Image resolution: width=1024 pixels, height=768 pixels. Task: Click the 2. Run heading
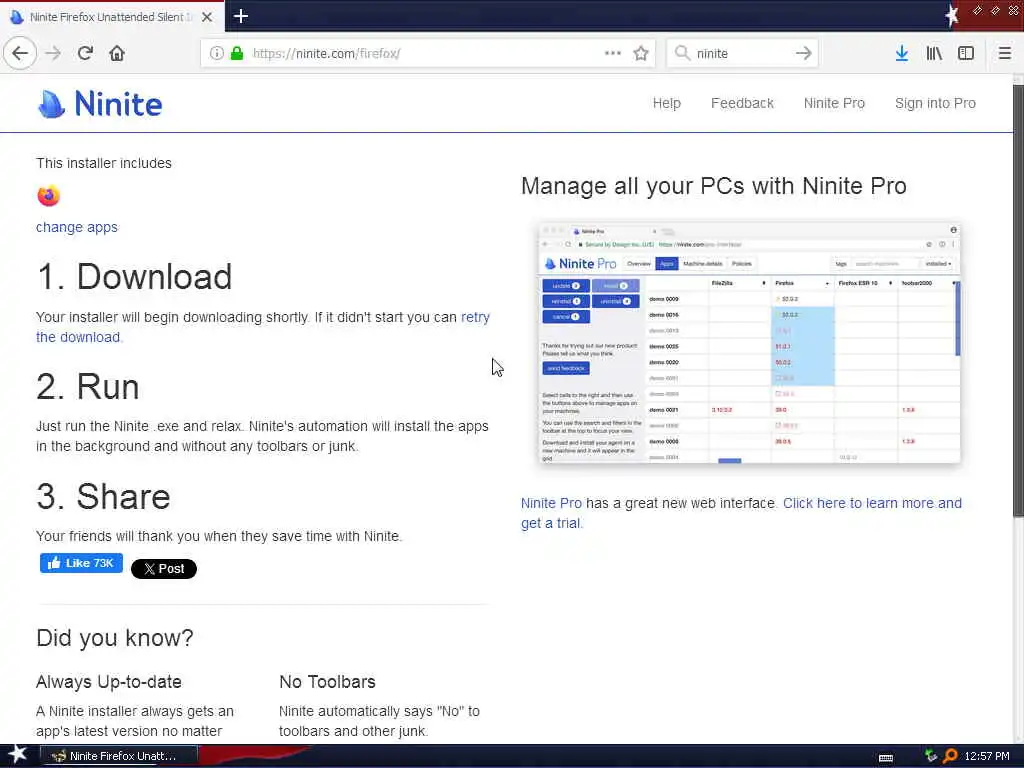(x=88, y=386)
